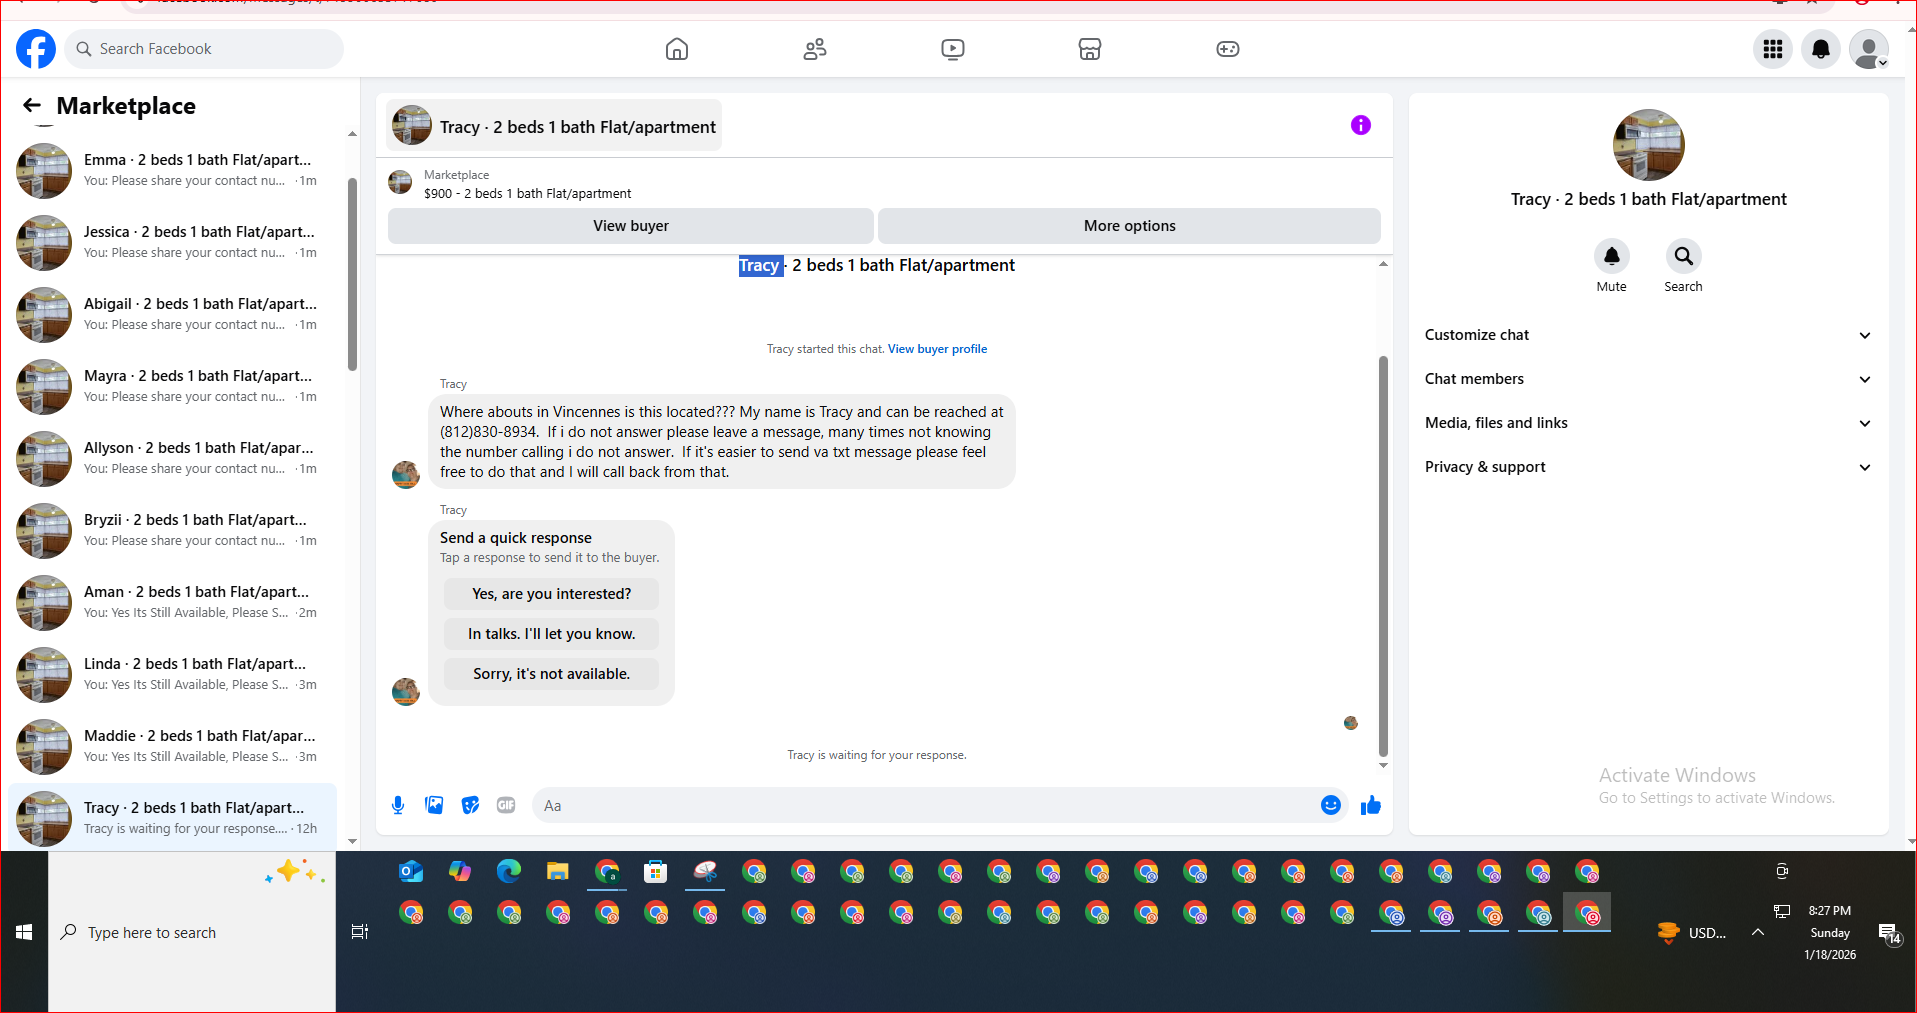Click the Search Facebook field

(x=204, y=49)
